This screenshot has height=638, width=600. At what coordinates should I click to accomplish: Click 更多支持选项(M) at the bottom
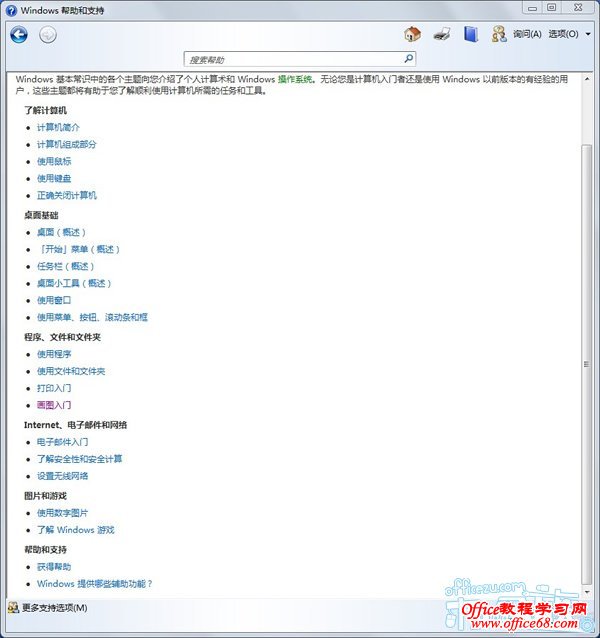pyautogui.click(x=55, y=608)
